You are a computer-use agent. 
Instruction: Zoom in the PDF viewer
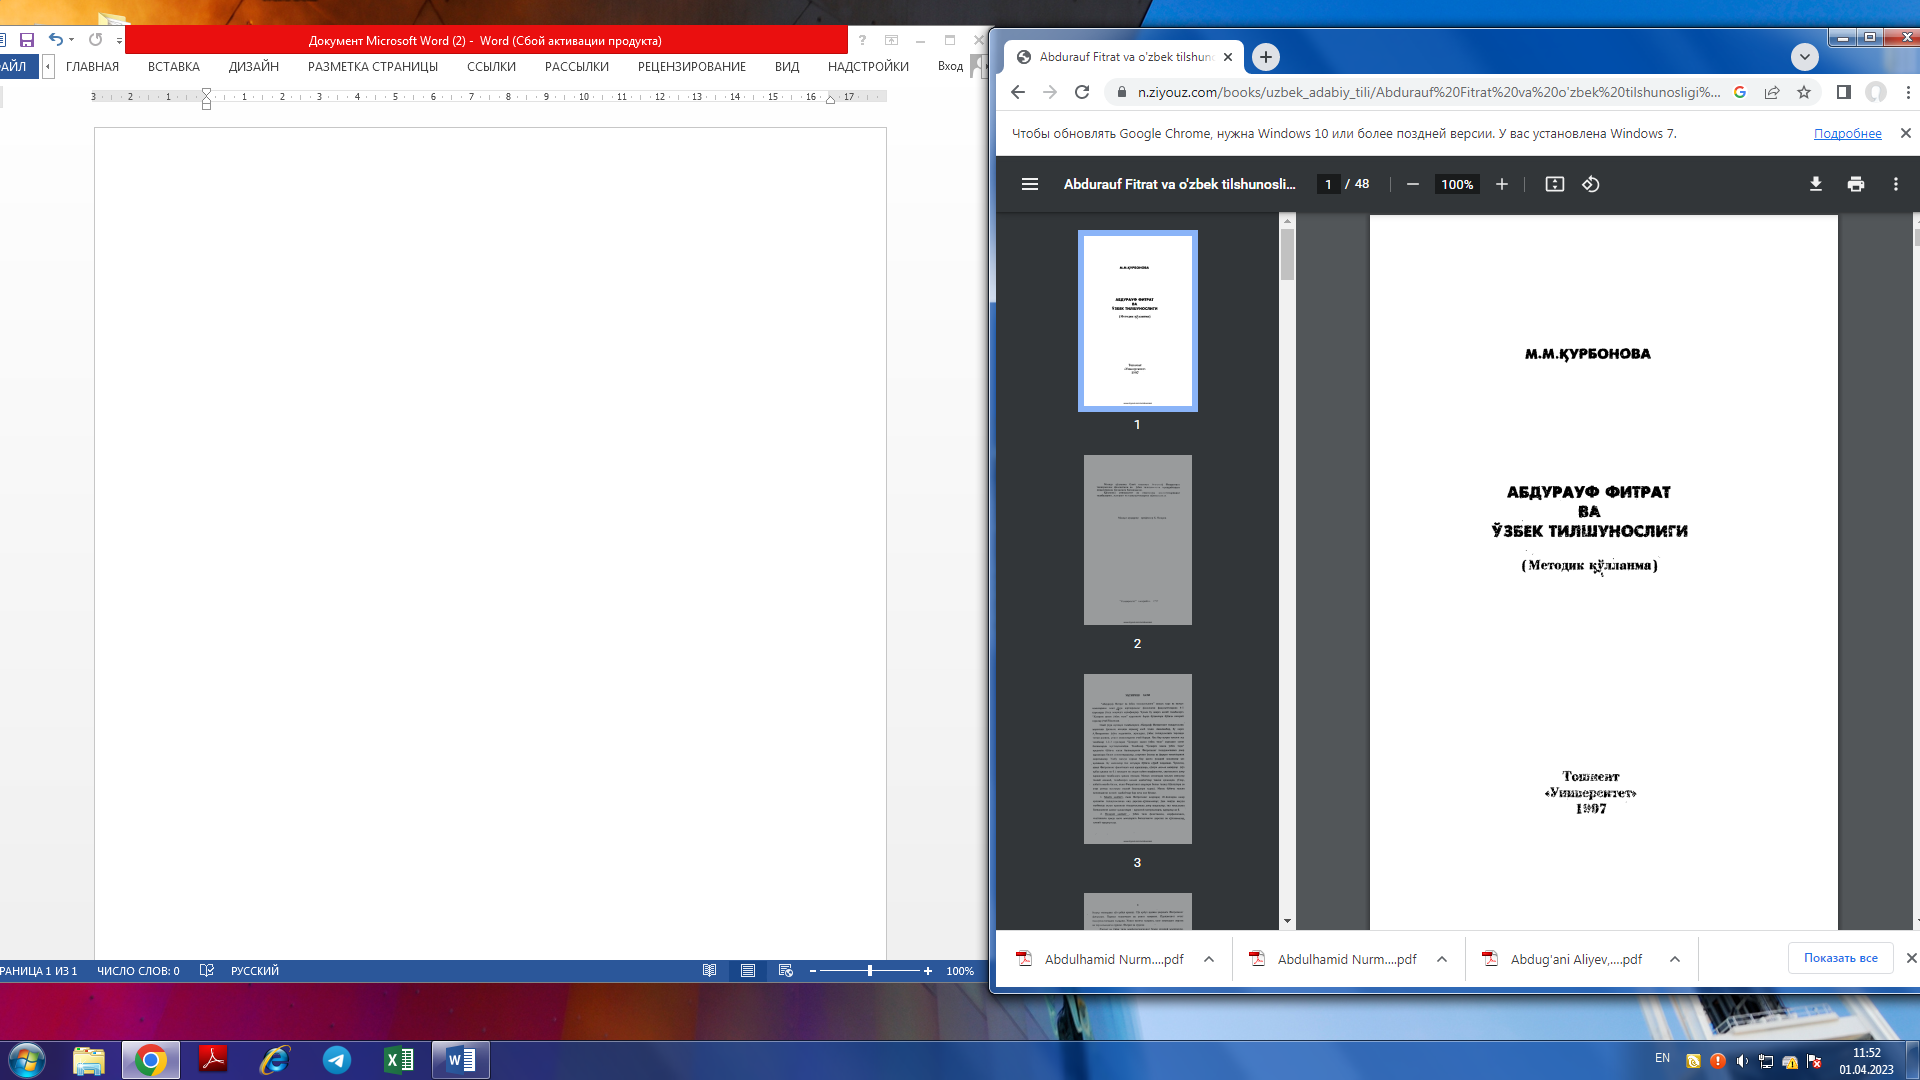(1501, 184)
